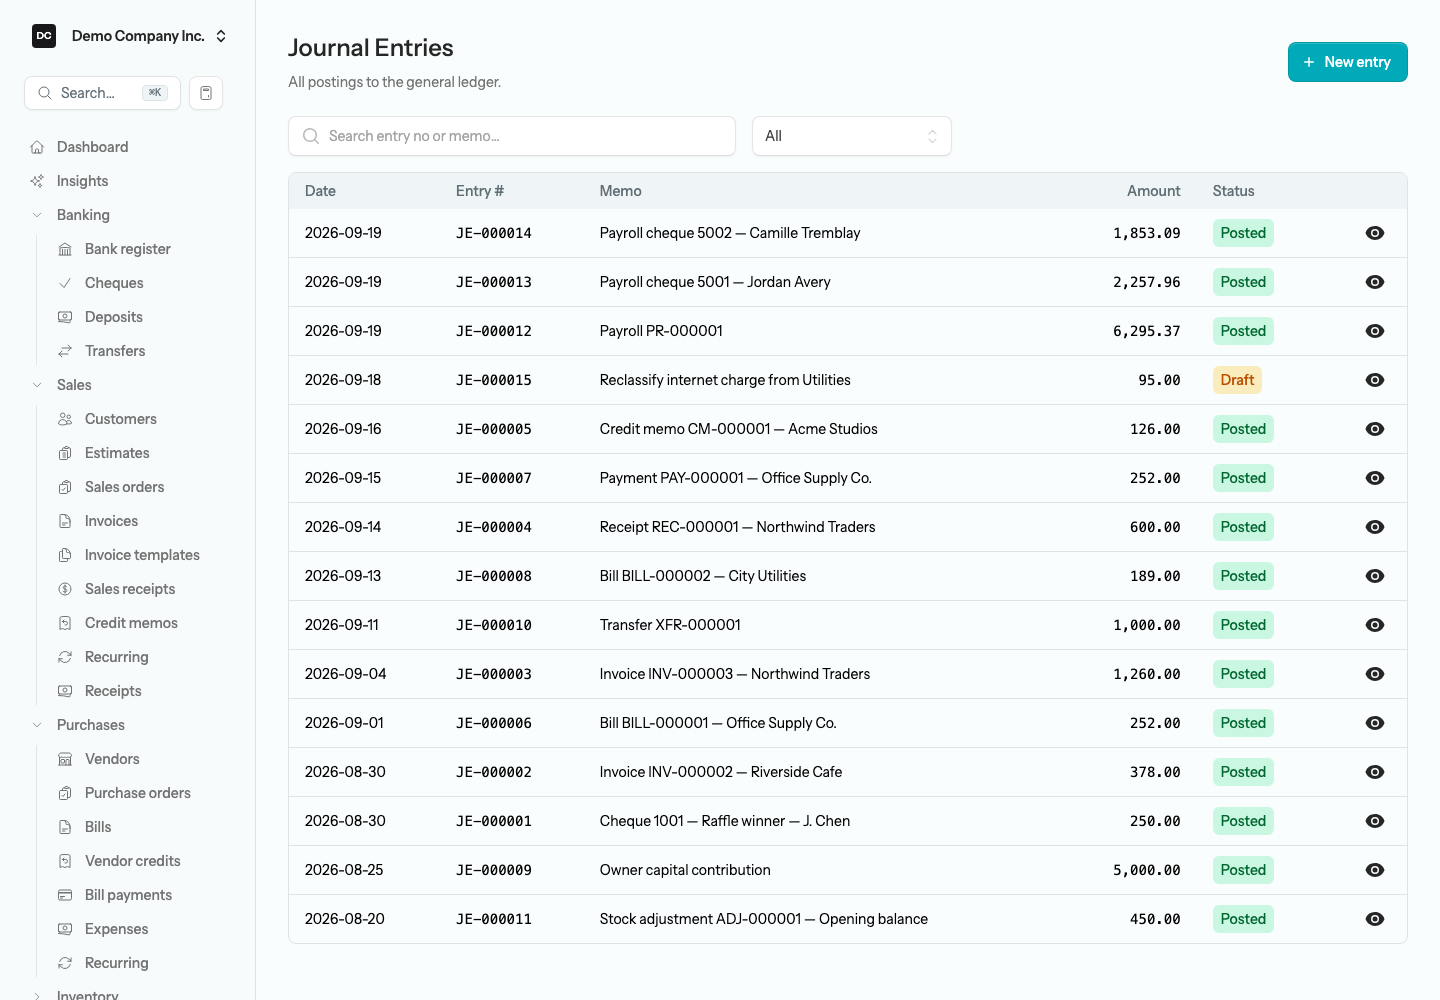
Task: Open the Demo Company Inc. switcher
Action: coord(130,36)
